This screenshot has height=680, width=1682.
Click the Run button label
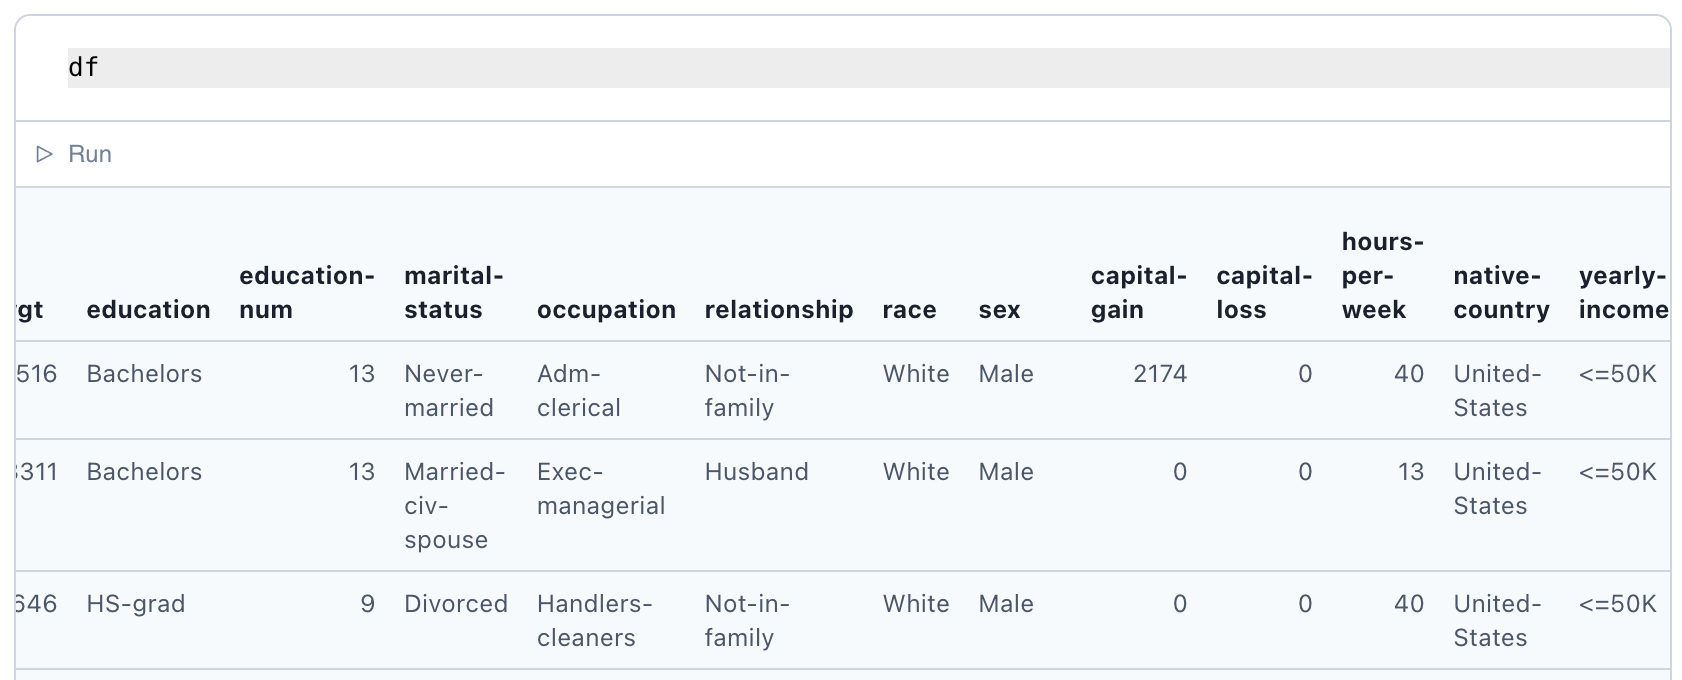[90, 154]
